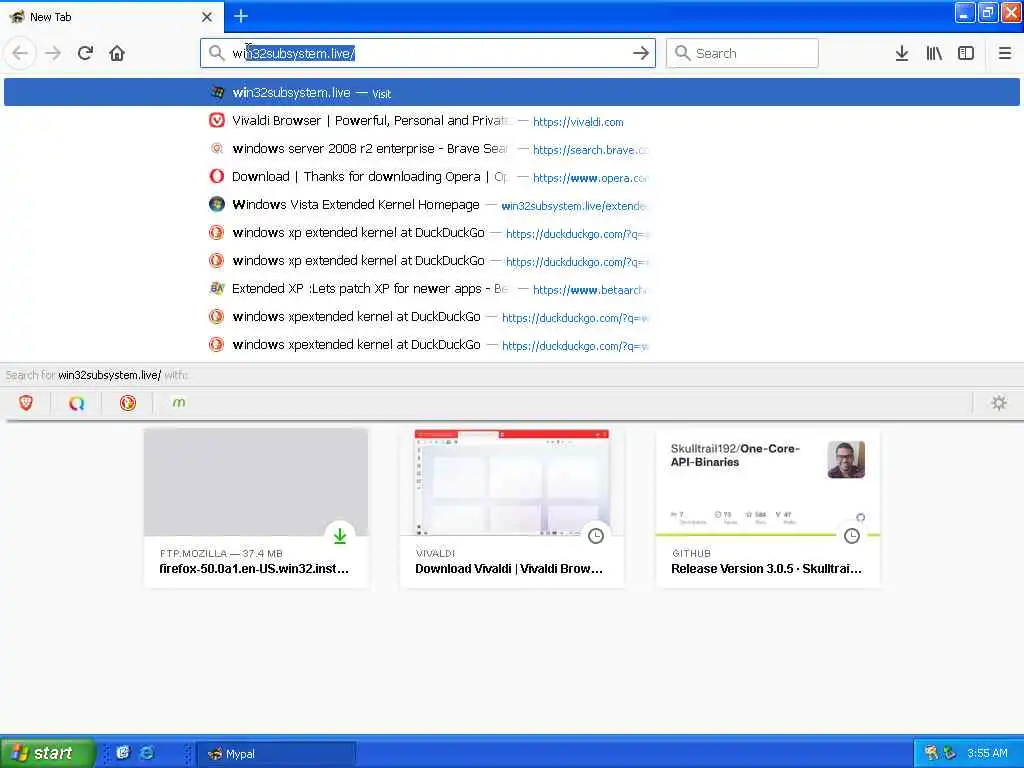Image resolution: width=1024 pixels, height=768 pixels.
Task: Click clock history icon on GitHub card
Action: 852,536
